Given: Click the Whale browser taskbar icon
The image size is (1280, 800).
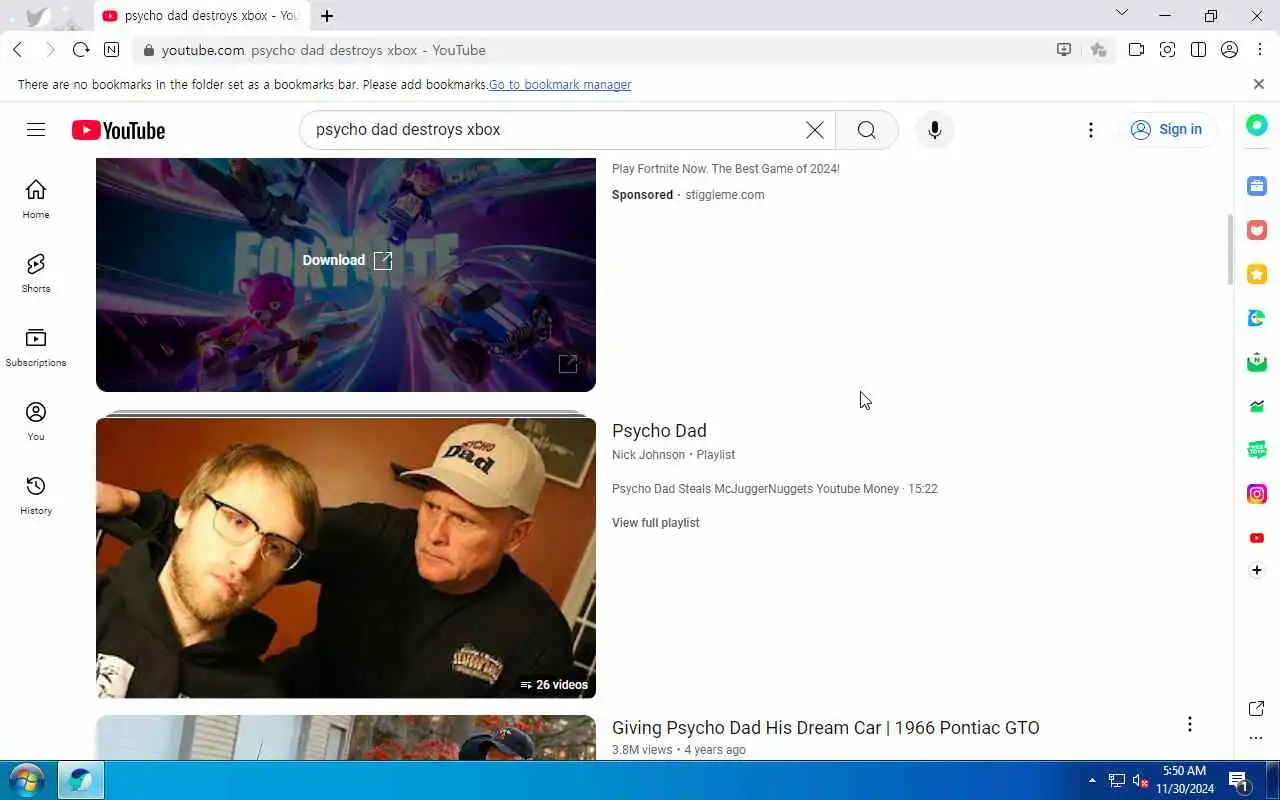Looking at the screenshot, I should click(80, 780).
